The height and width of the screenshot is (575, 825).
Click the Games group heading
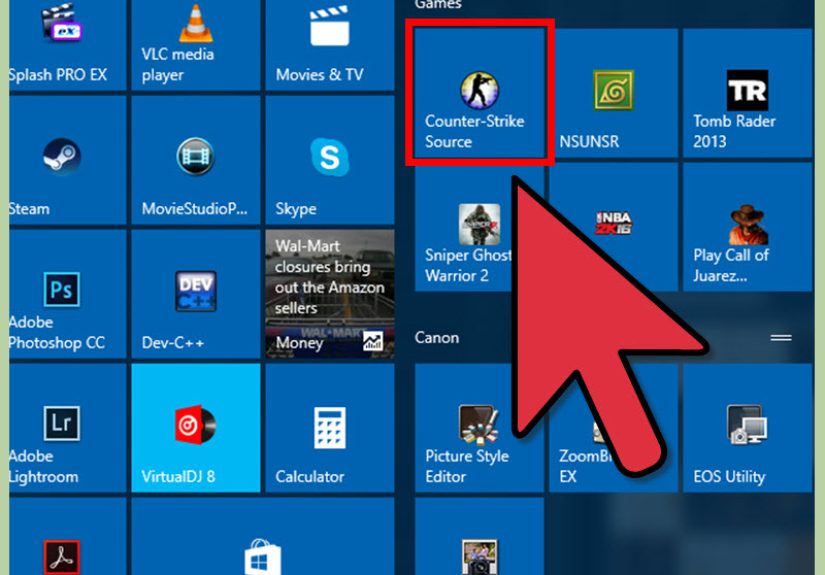(438, 5)
